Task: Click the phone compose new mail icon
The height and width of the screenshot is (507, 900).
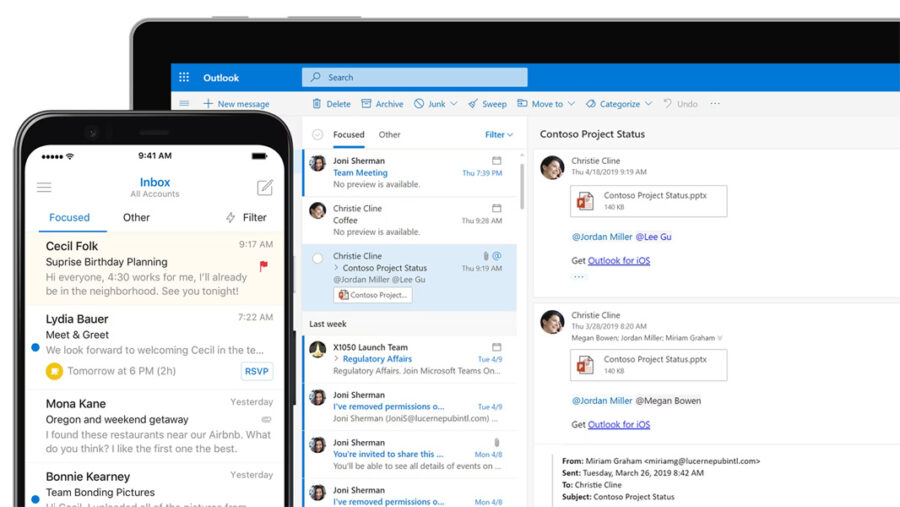Action: [265, 187]
